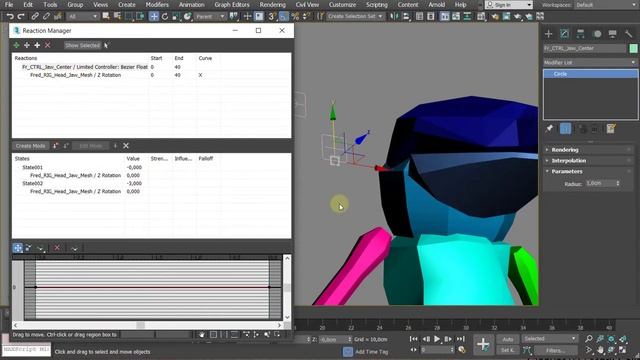Open the Render Setup teapot icon

click(x=495, y=16)
